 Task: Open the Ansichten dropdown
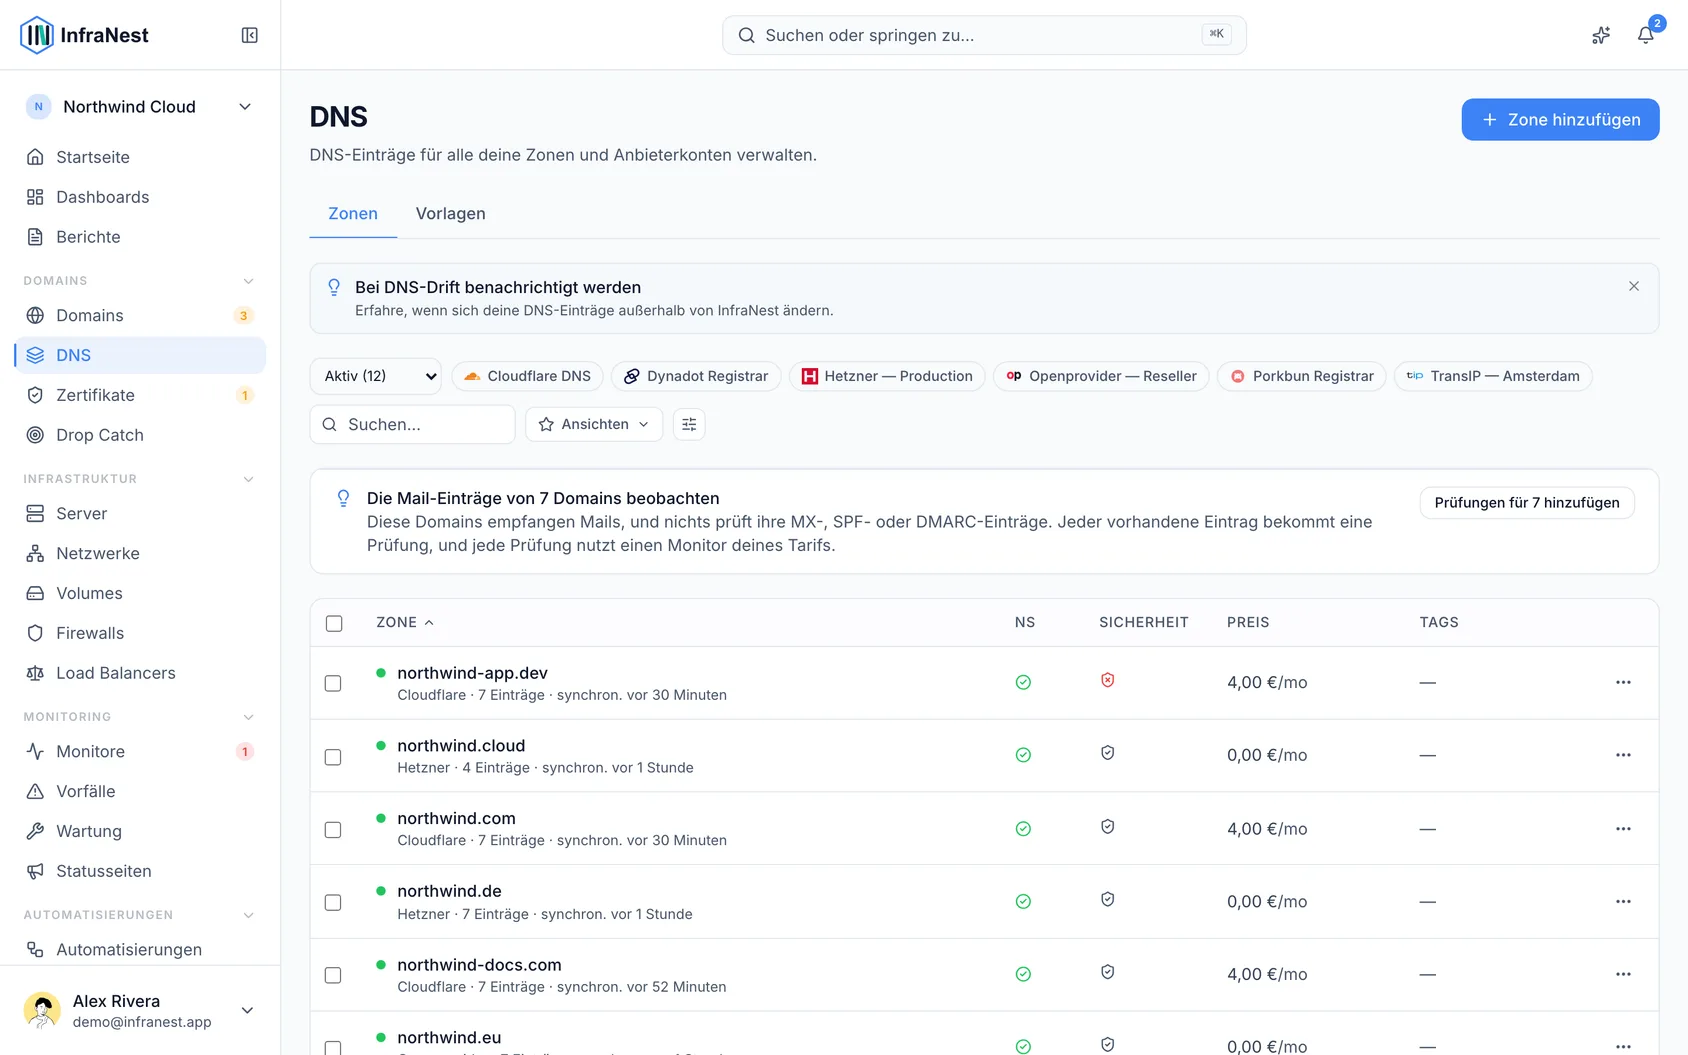point(594,424)
